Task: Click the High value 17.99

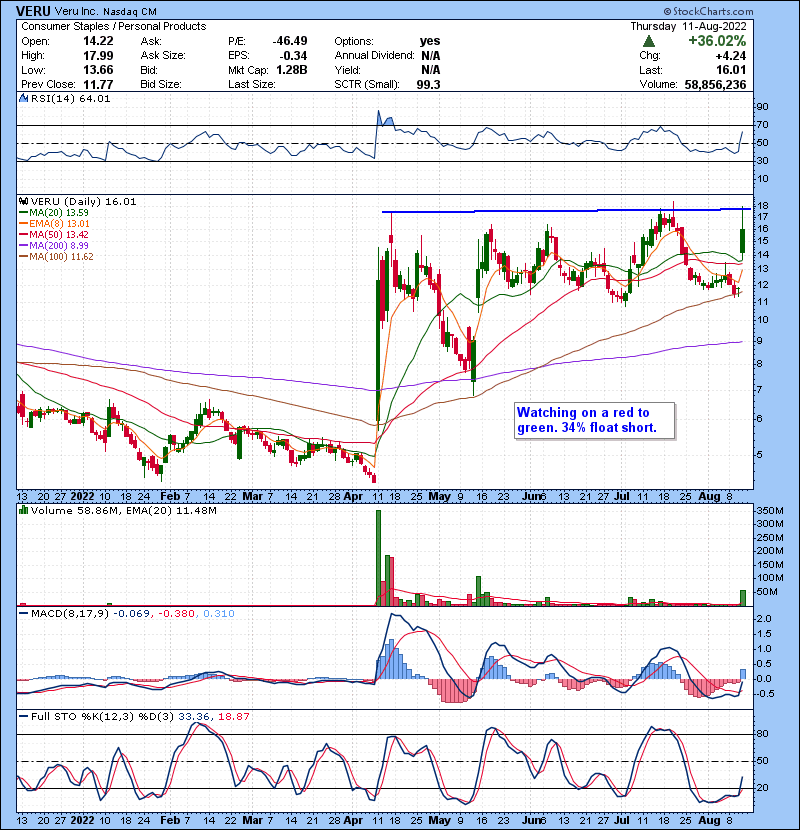Action: point(98,56)
